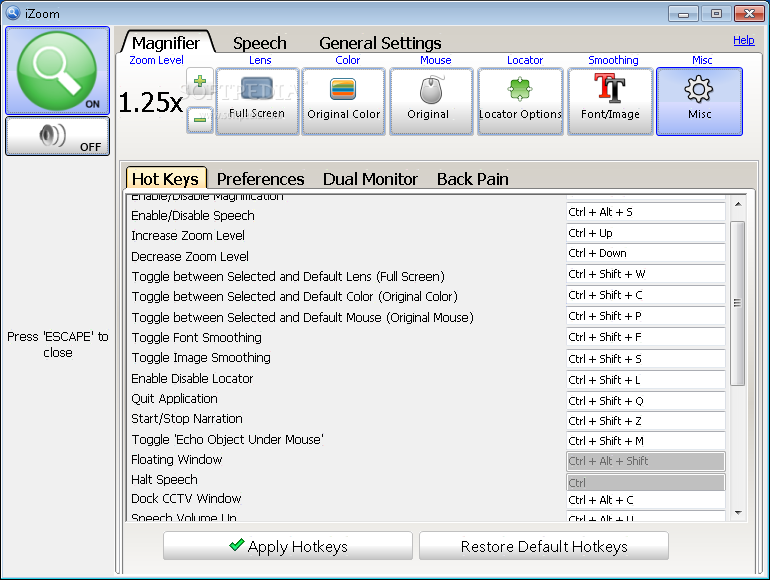
Task: Edit the Ctrl + Shift + C hotkey field
Action: click(x=646, y=295)
